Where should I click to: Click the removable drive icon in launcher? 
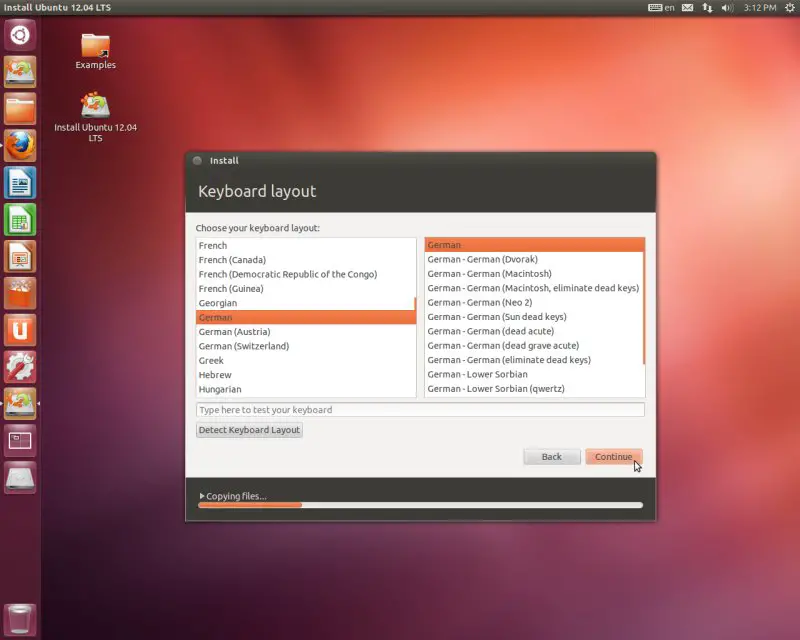click(20, 477)
